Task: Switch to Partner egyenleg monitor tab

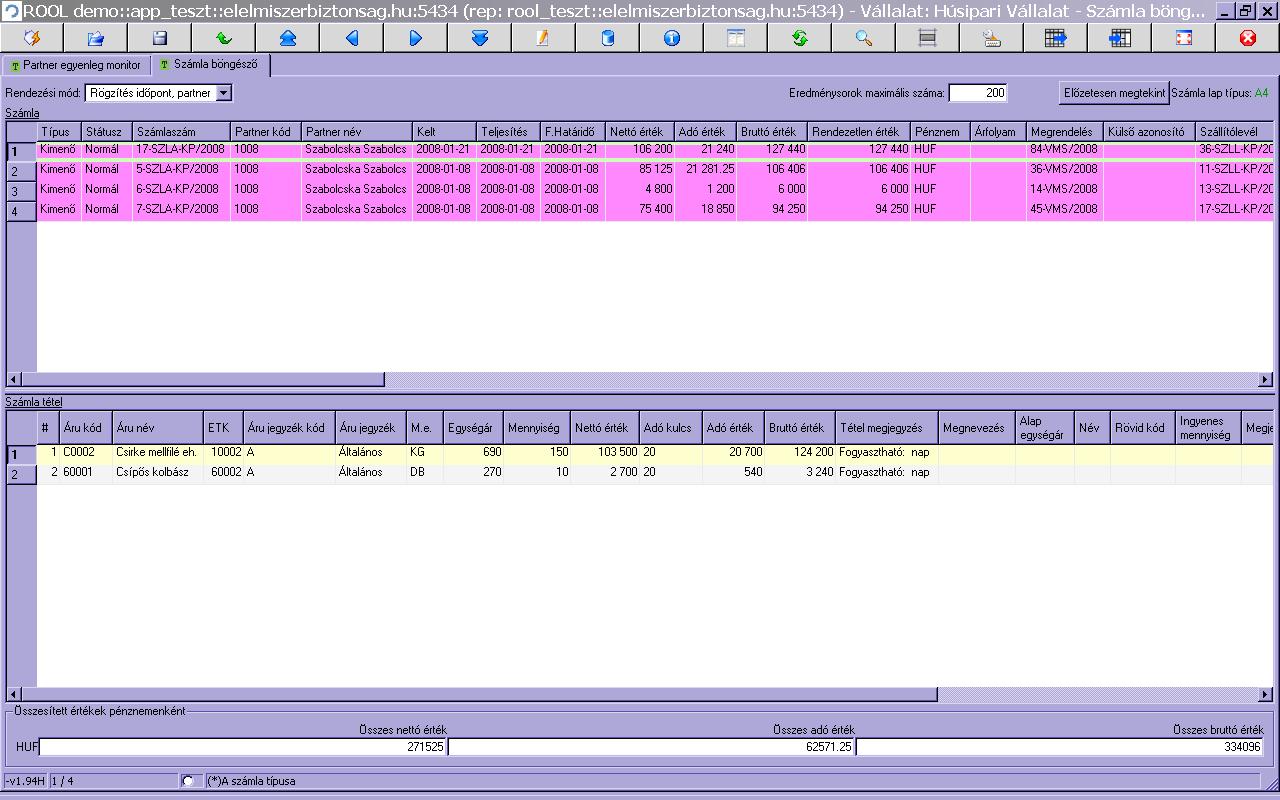Action: (76, 65)
